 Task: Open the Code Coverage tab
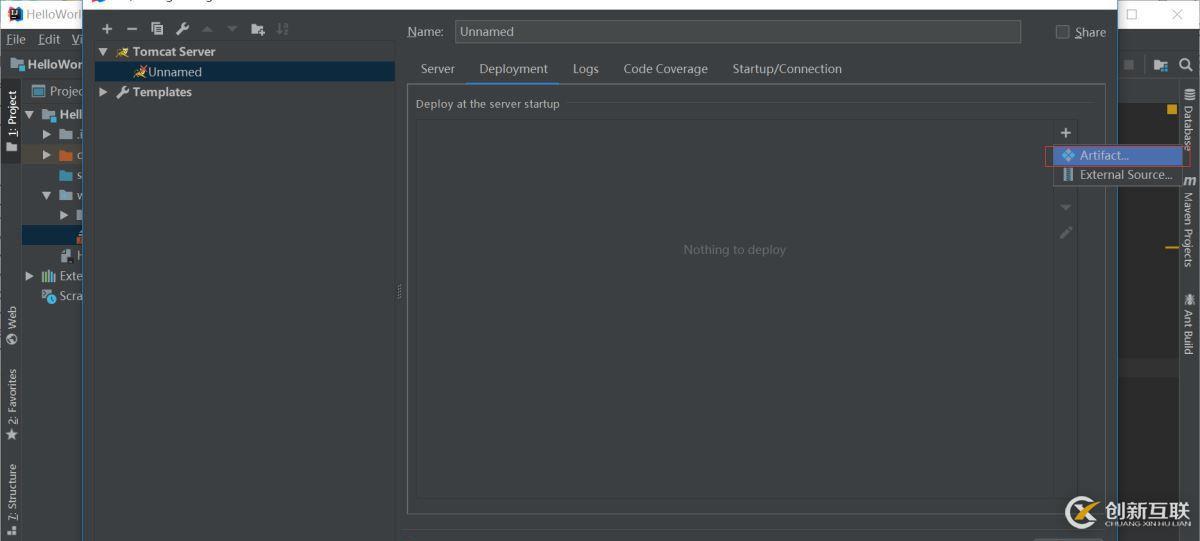[x=665, y=69]
